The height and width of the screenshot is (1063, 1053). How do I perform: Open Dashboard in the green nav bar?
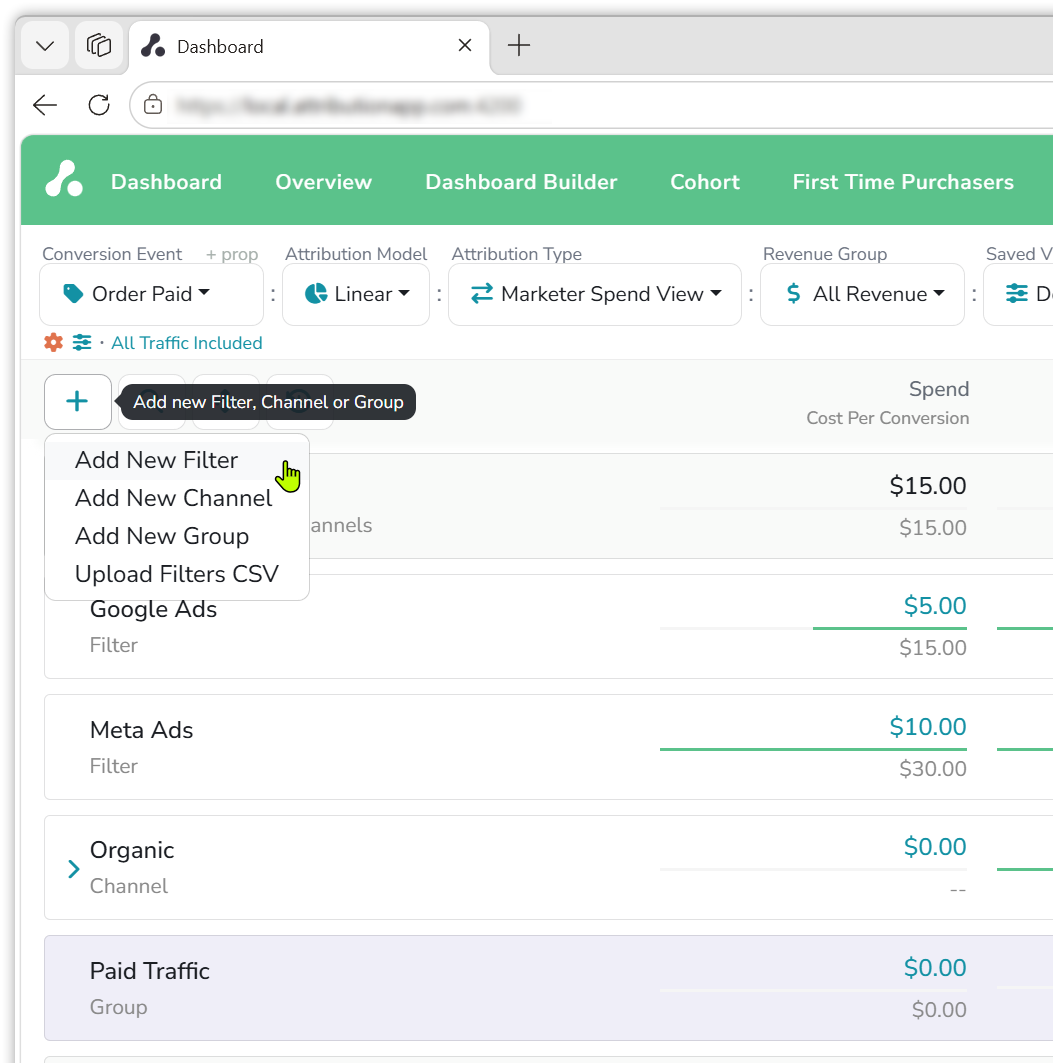tap(166, 182)
